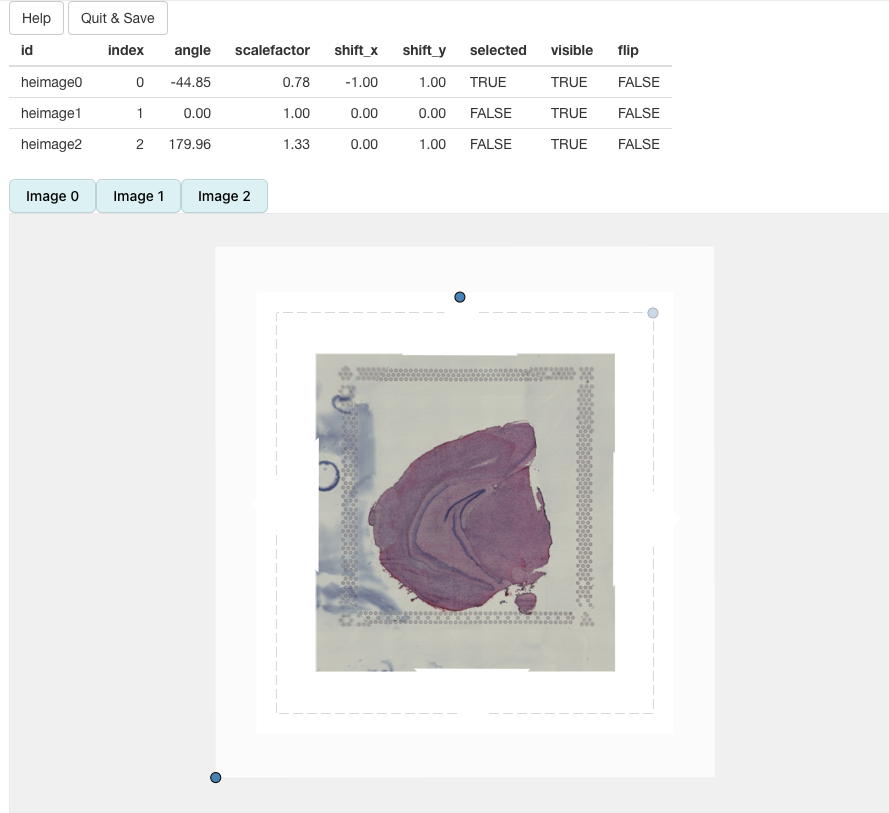This screenshot has width=889, height=813.
Task: Click the faded handle at dashed frame's top-right corner
Action: [x=653, y=313]
